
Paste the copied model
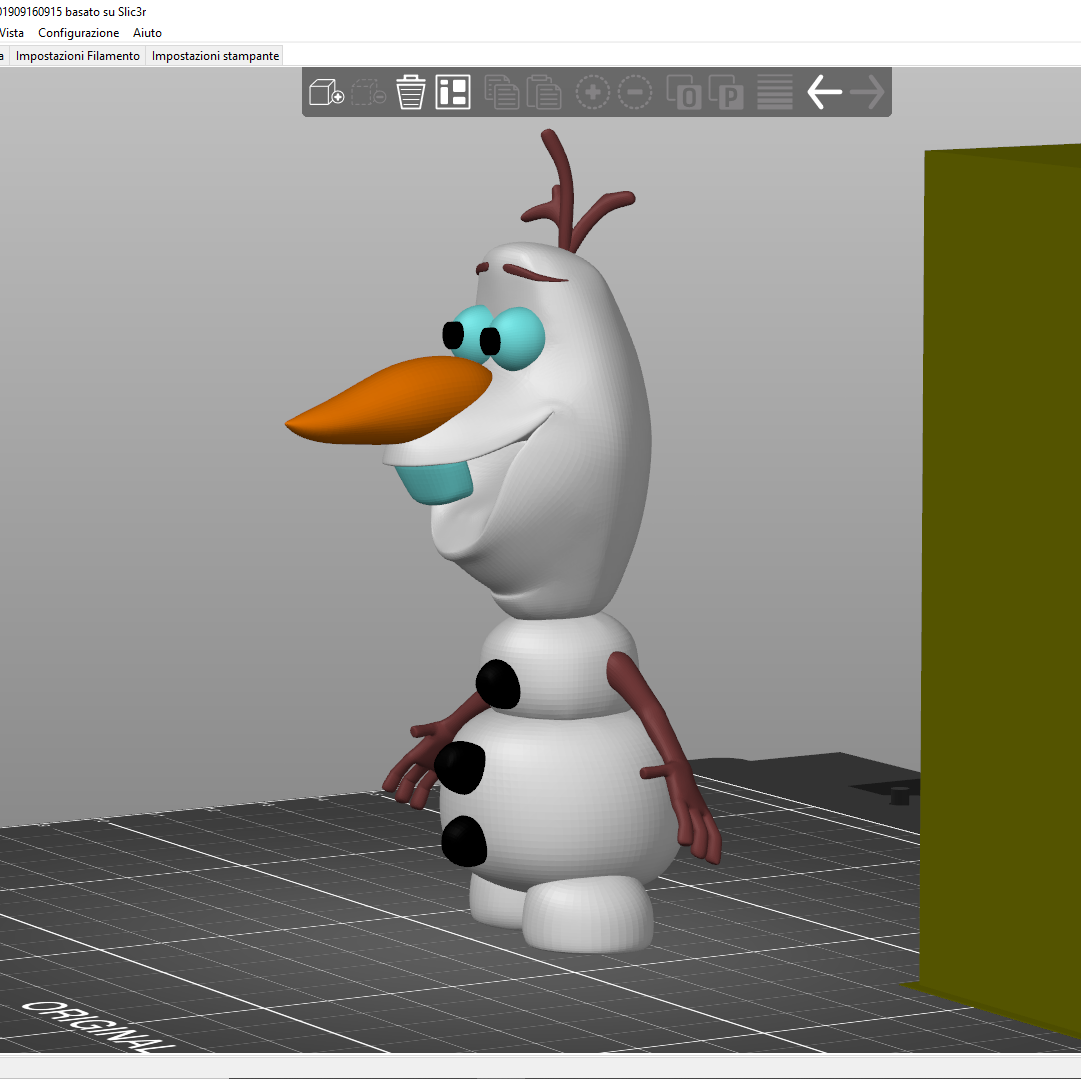pyautogui.click(x=543, y=91)
